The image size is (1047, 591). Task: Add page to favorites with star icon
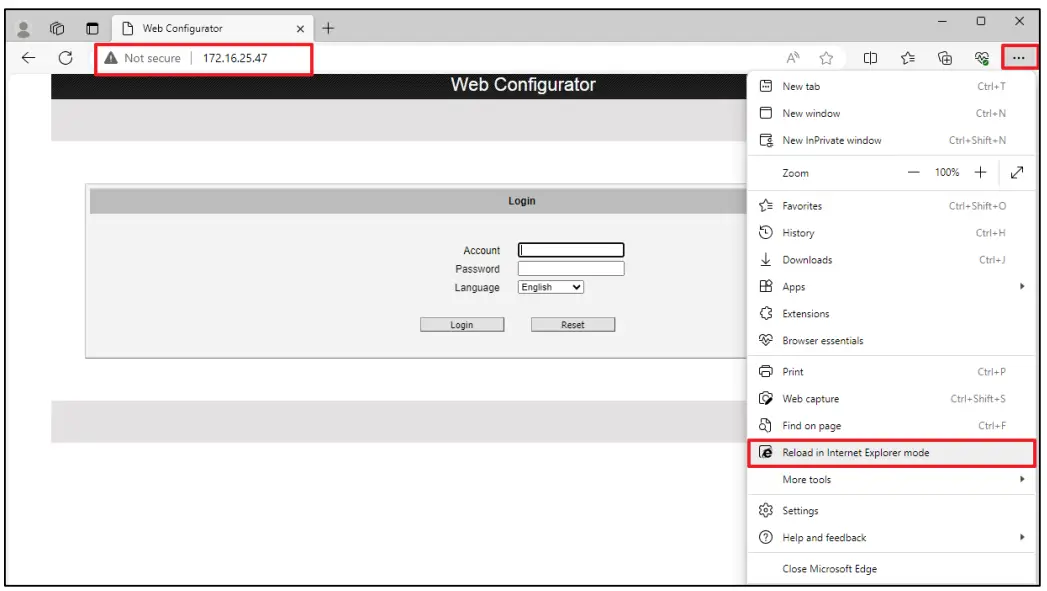826,58
